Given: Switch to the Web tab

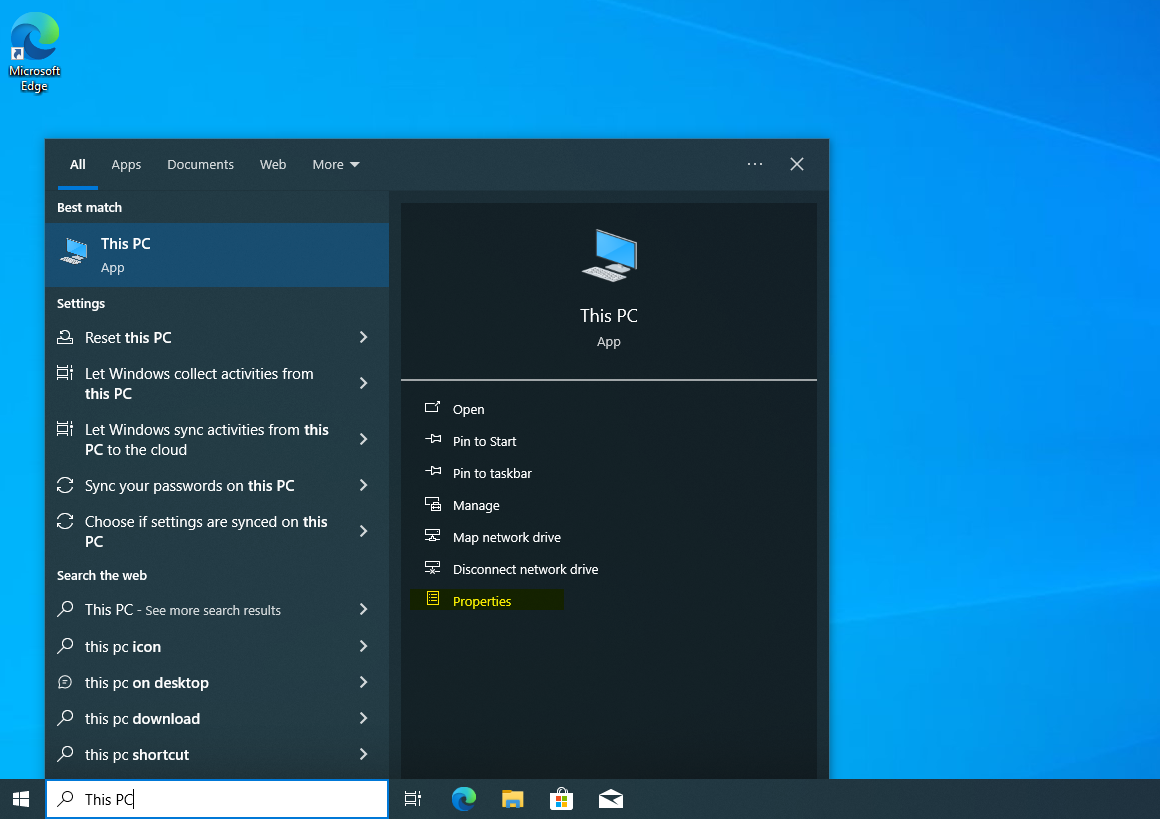Looking at the screenshot, I should (x=273, y=164).
